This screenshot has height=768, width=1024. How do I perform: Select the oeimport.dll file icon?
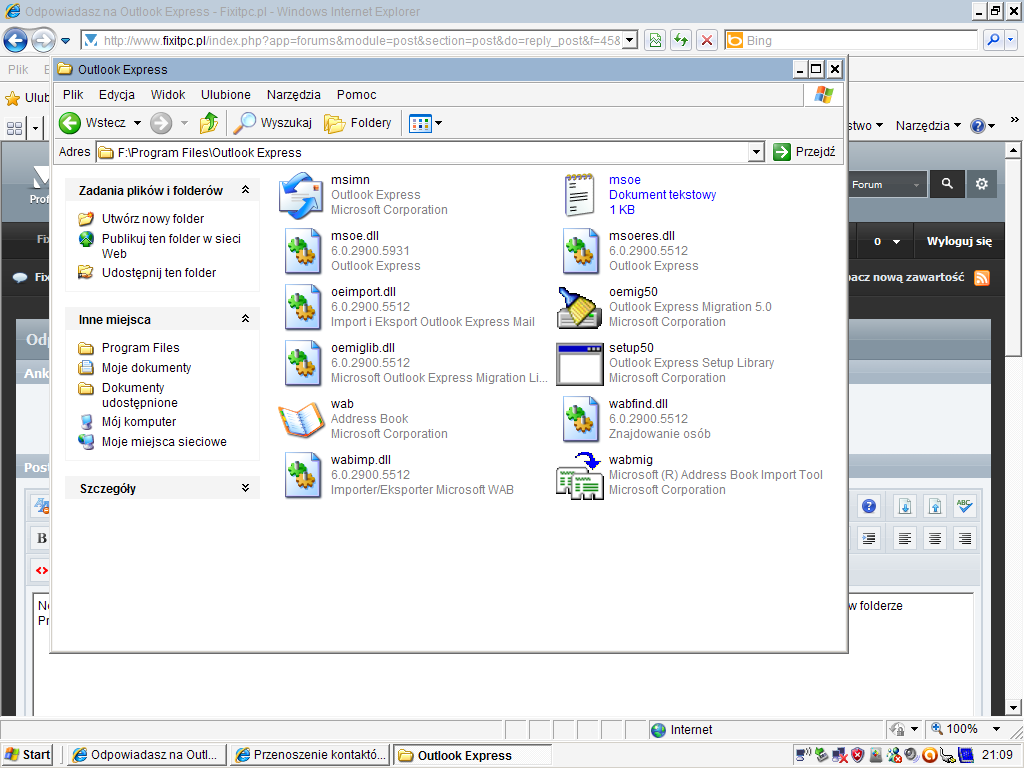tap(302, 308)
